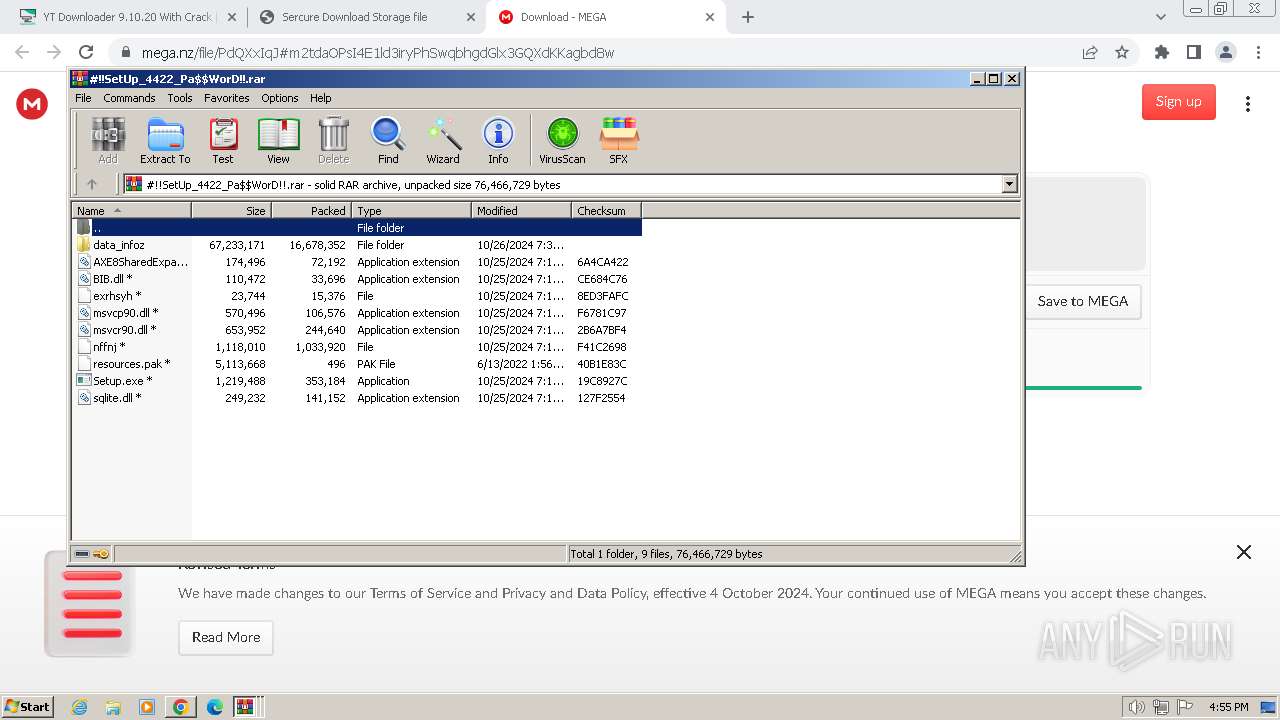This screenshot has width=1280, height=720.
Task: Select the nffnj file
Action: [357, 347]
